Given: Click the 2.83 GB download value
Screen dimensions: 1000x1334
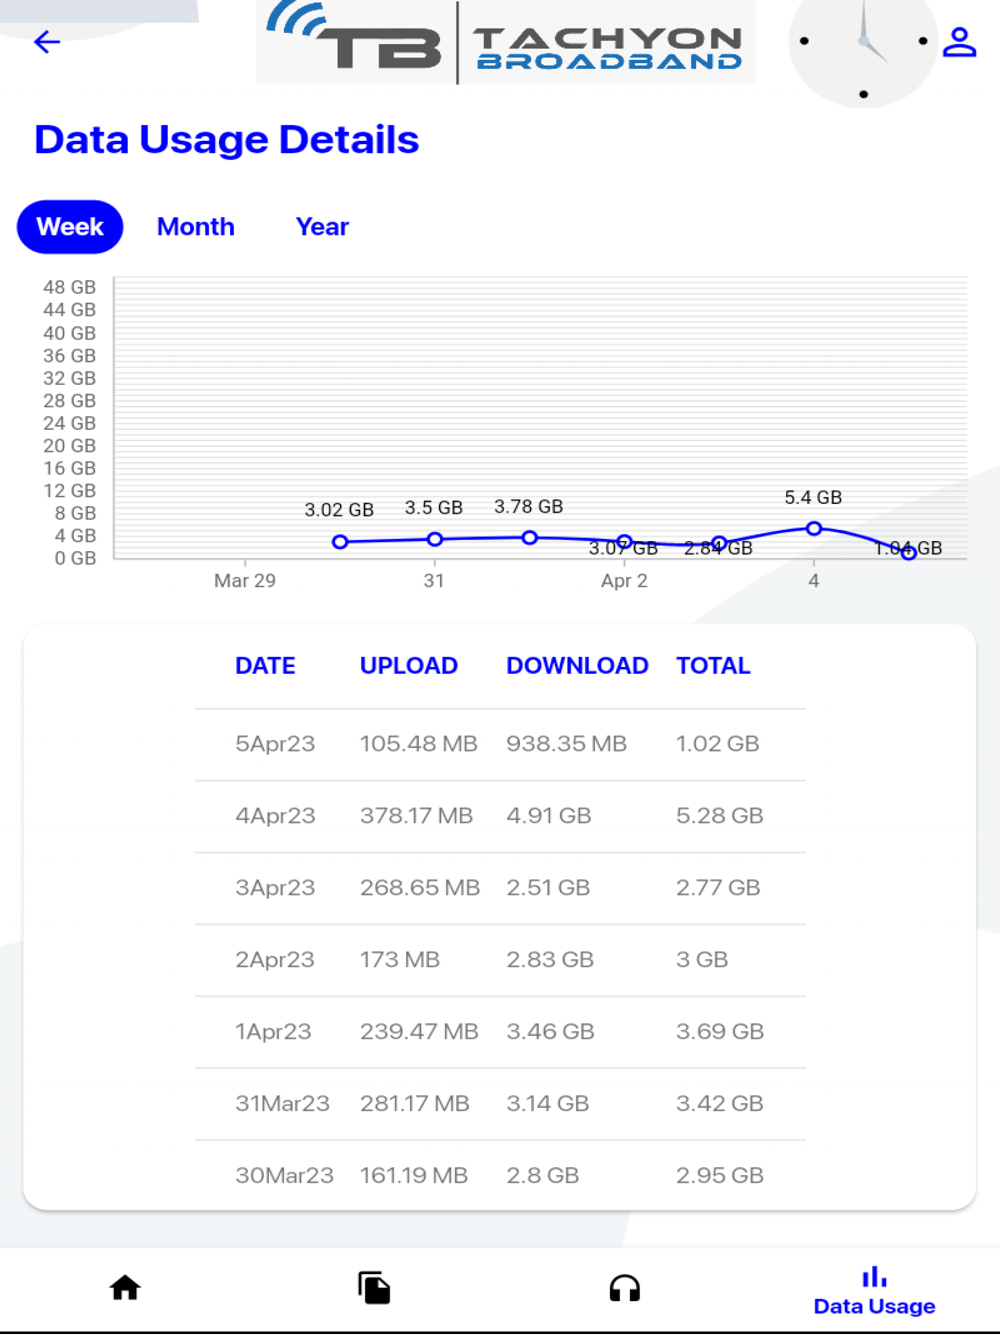Looking at the screenshot, I should (550, 960).
